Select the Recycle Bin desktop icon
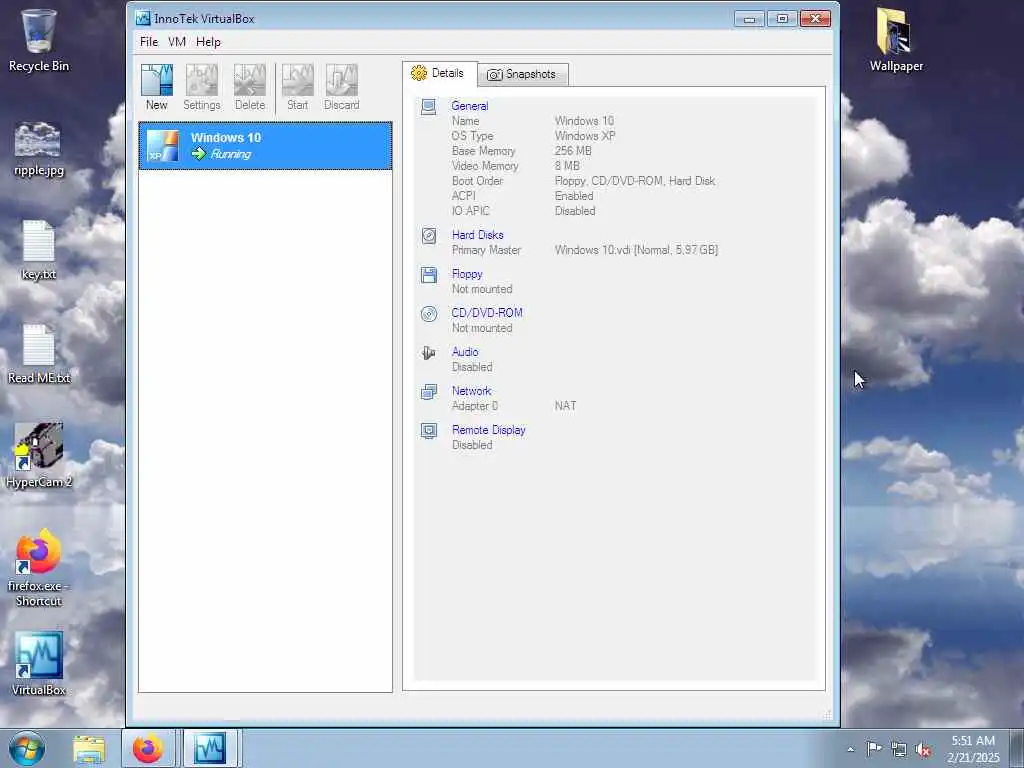The width and height of the screenshot is (1024, 768). [39, 40]
